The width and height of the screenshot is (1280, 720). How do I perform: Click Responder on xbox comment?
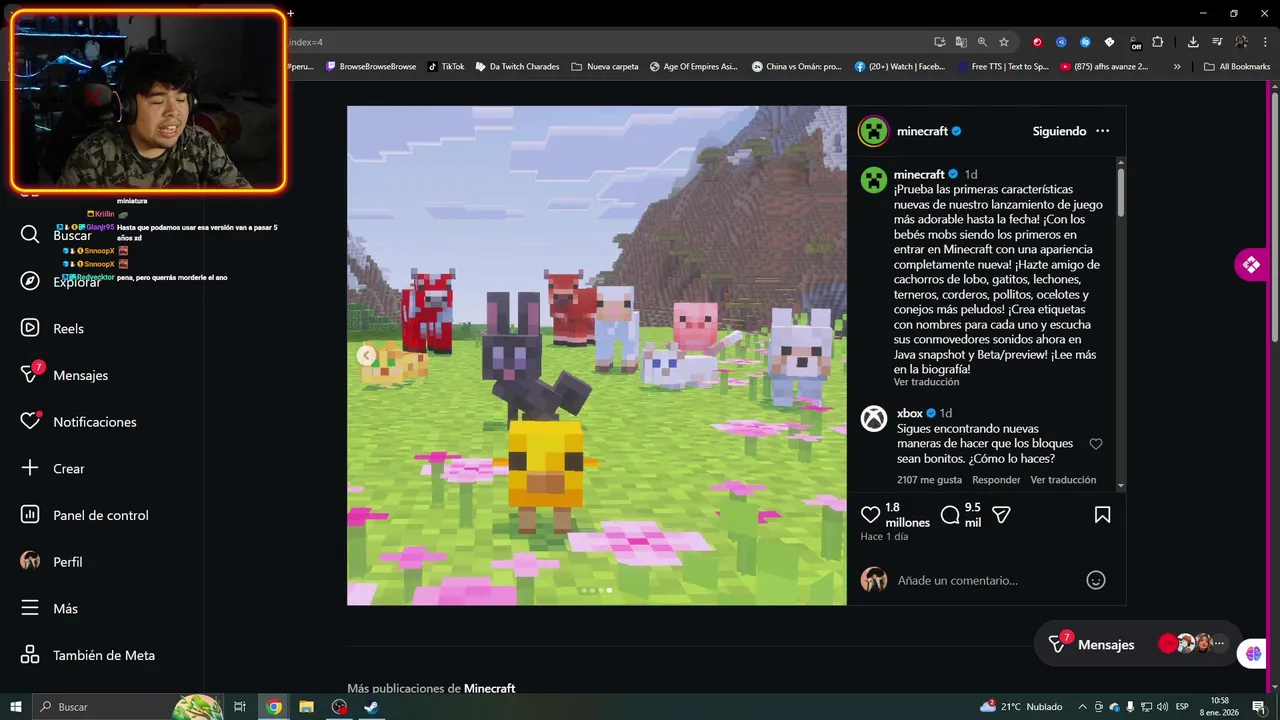[996, 480]
